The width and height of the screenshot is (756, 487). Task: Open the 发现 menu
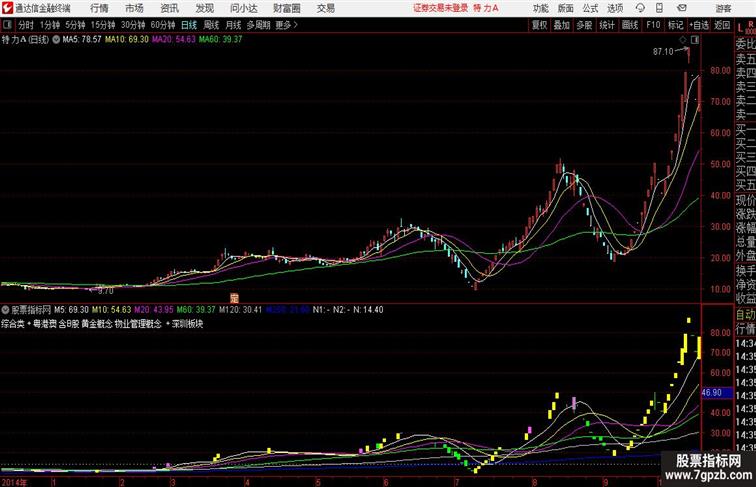pyautogui.click(x=204, y=8)
